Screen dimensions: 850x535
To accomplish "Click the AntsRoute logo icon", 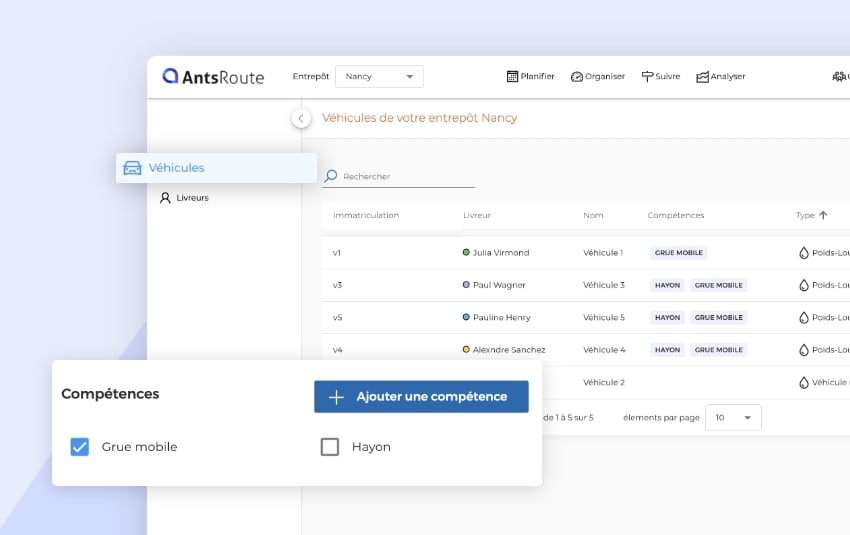I will pyautogui.click(x=170, y=76).
